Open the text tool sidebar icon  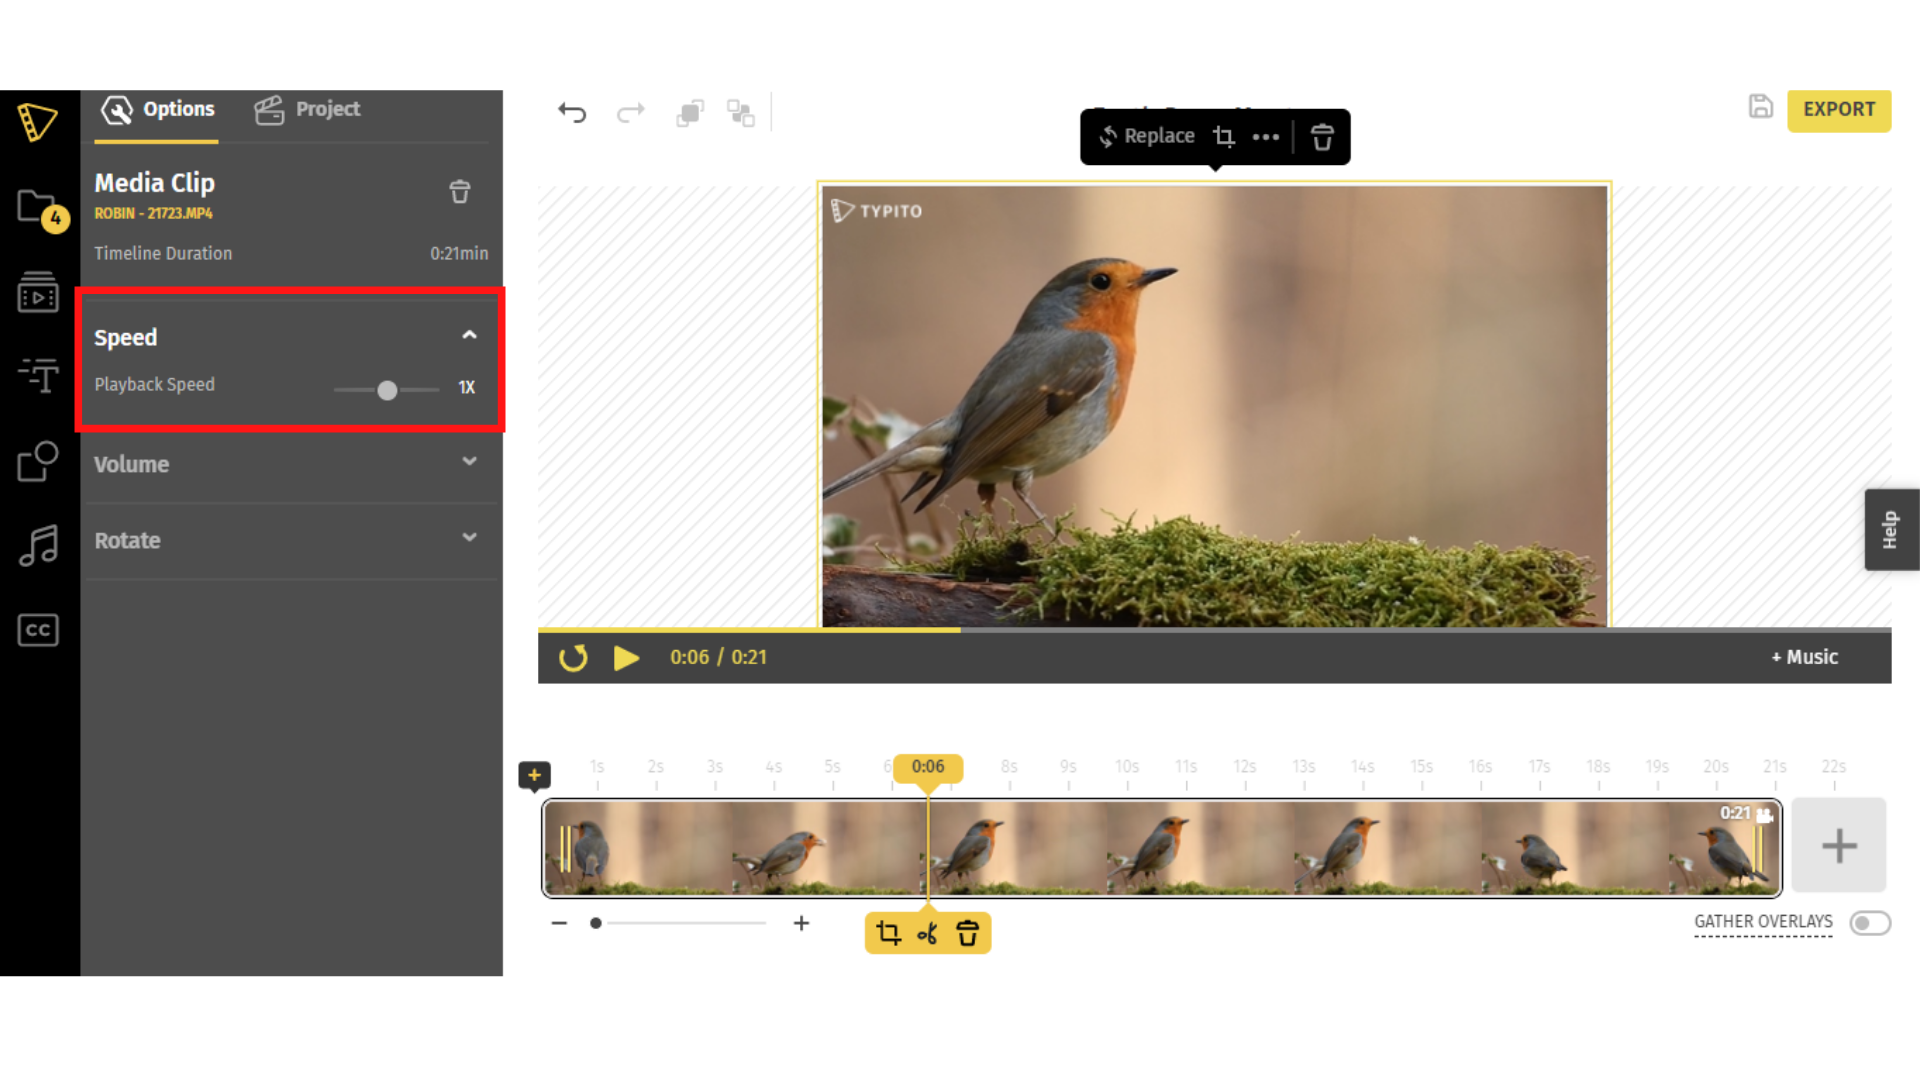(x=38, y=375)
